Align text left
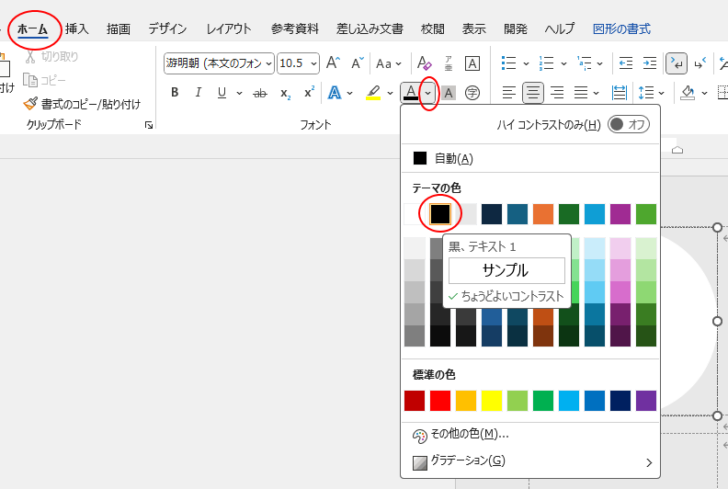The height and width of the screenshot is (489, 728). click(509, 93)
